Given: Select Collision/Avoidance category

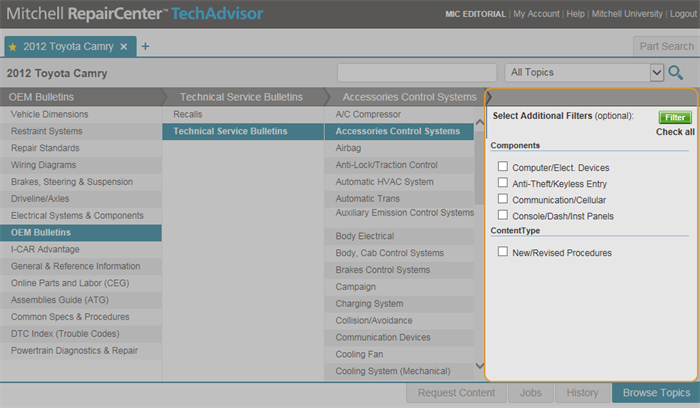Looking at the screenshot, I should pyautogui.click(x=399, y=321).
